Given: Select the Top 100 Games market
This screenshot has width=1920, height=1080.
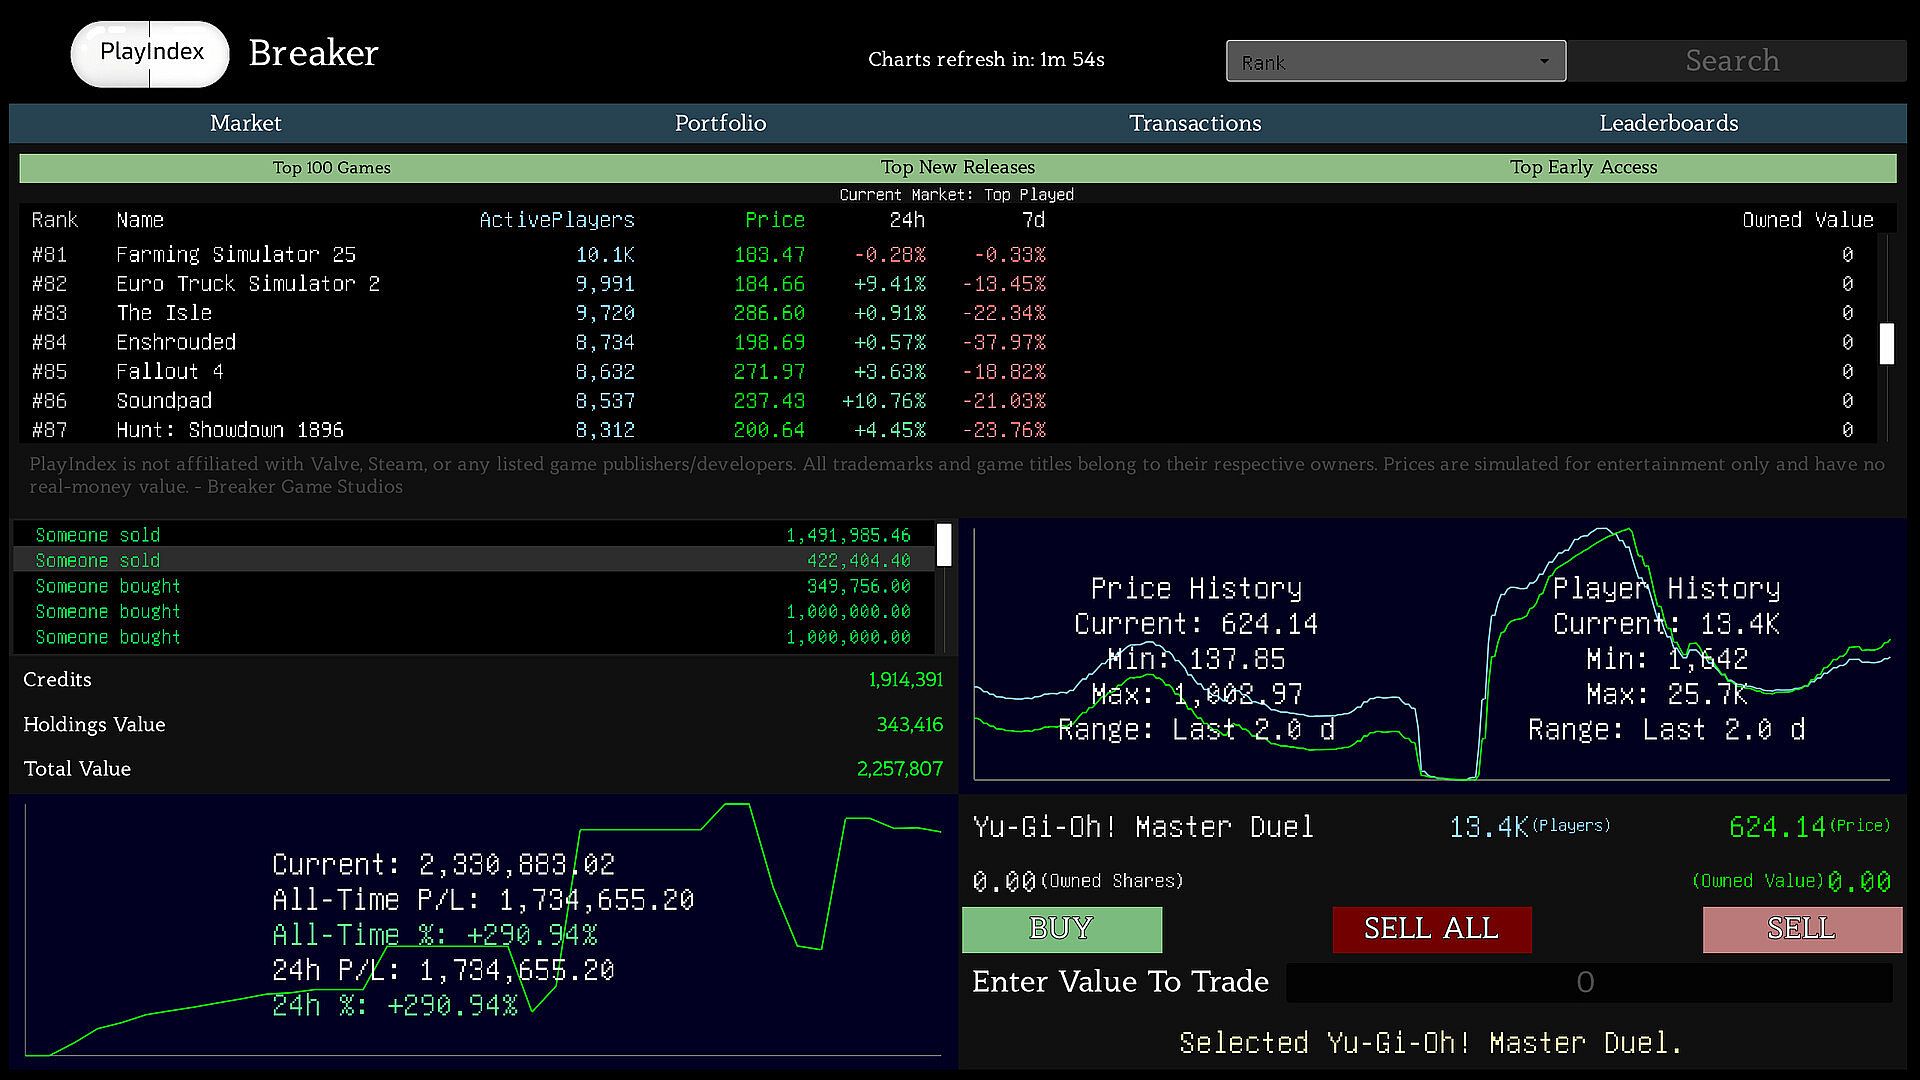Looking at the screenshot, I should (332, 168).
